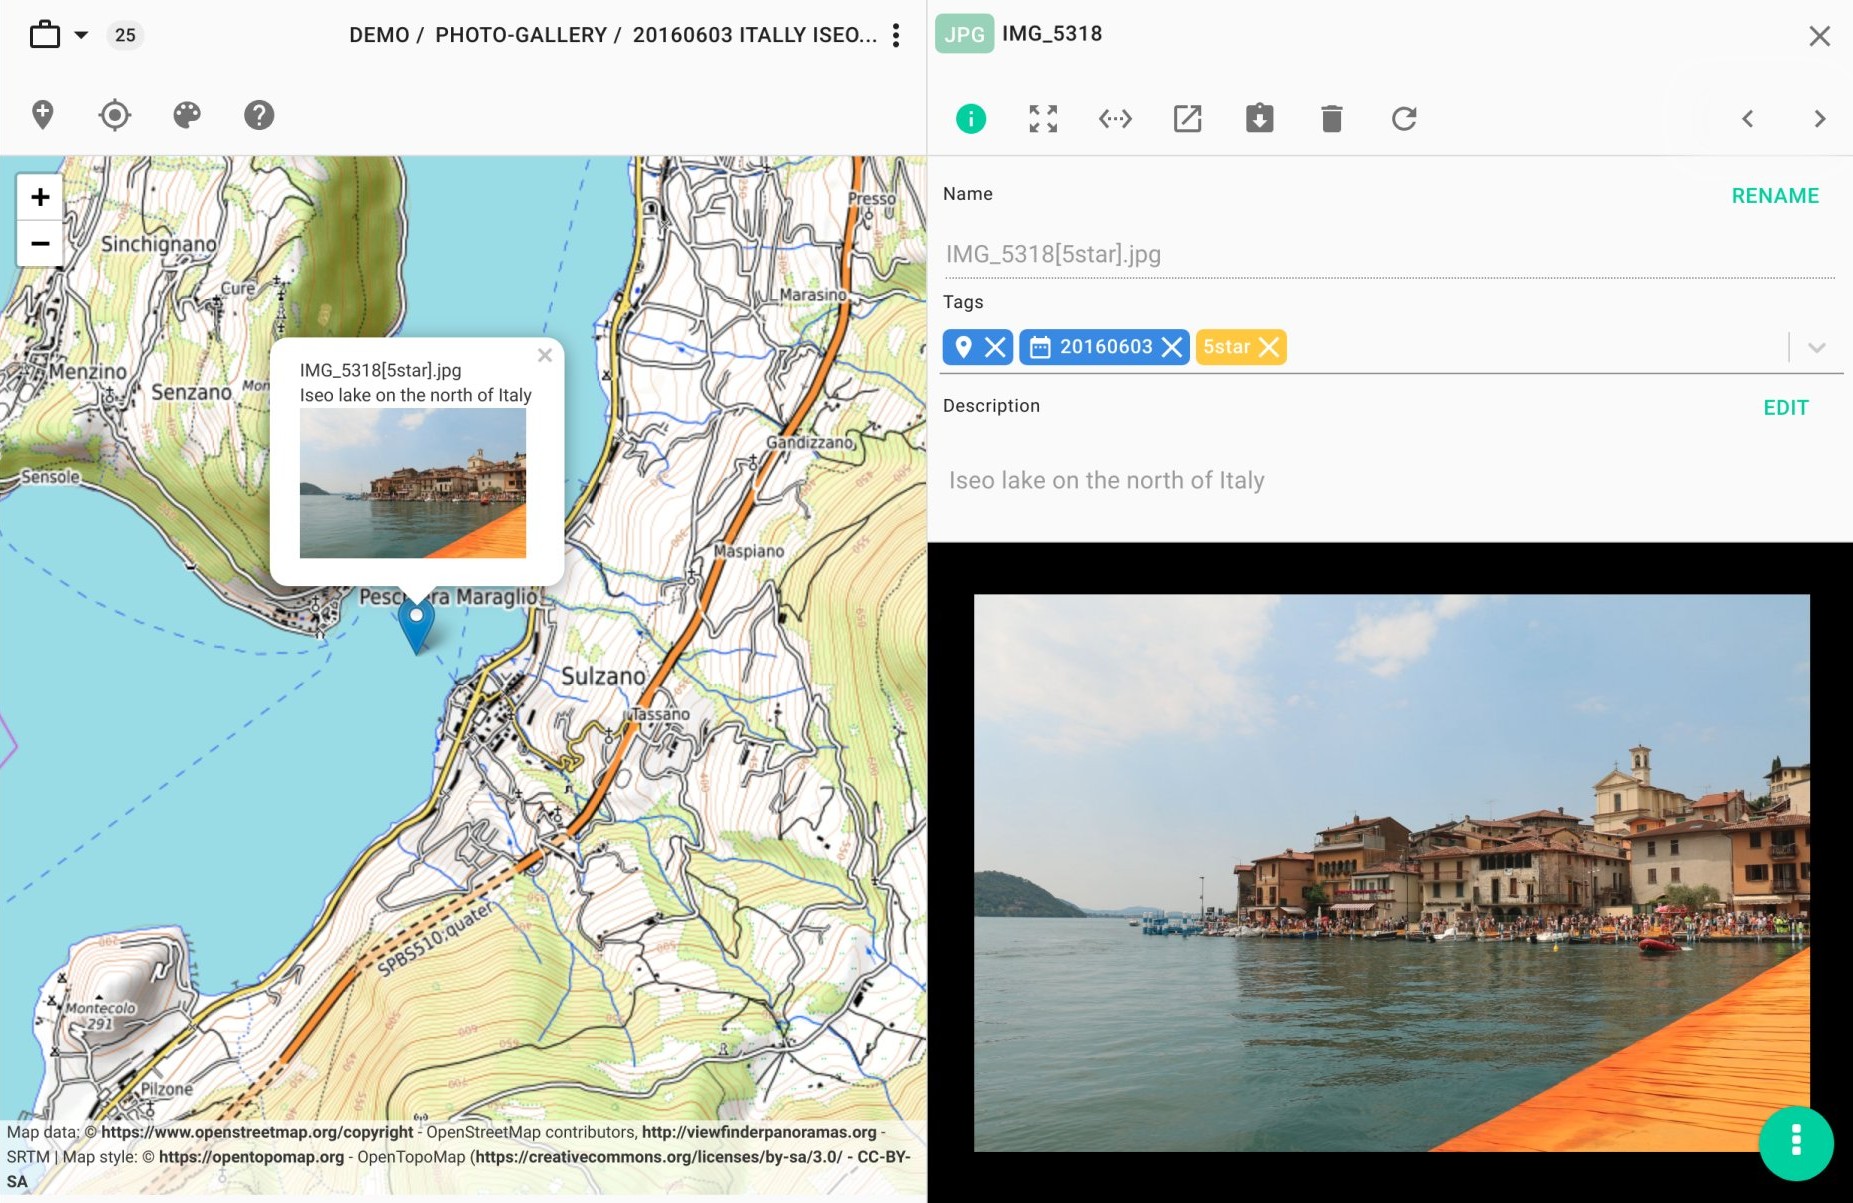The width and height of the screenshot is (1853, 1203).
Task: Zoom out on the map
Action: pos(40,243)
